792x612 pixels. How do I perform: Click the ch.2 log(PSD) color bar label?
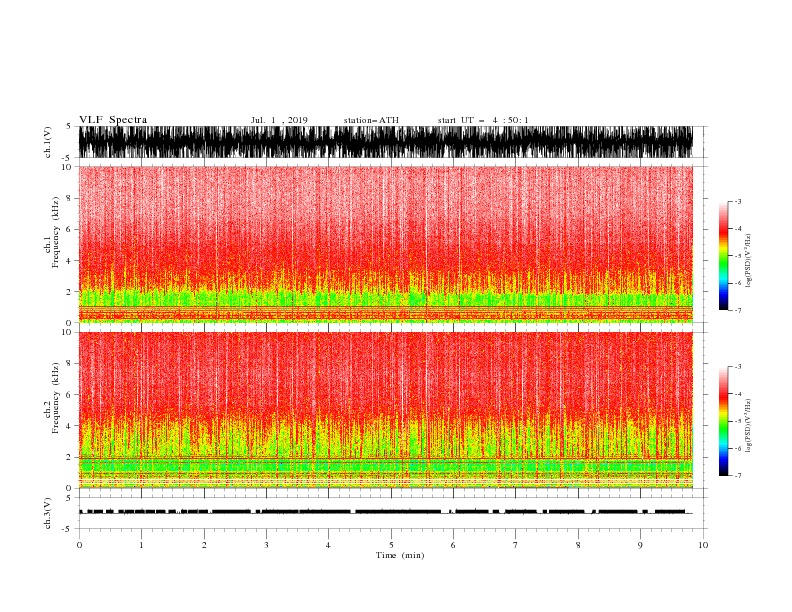pyautogui.click(x=749, y=426)
